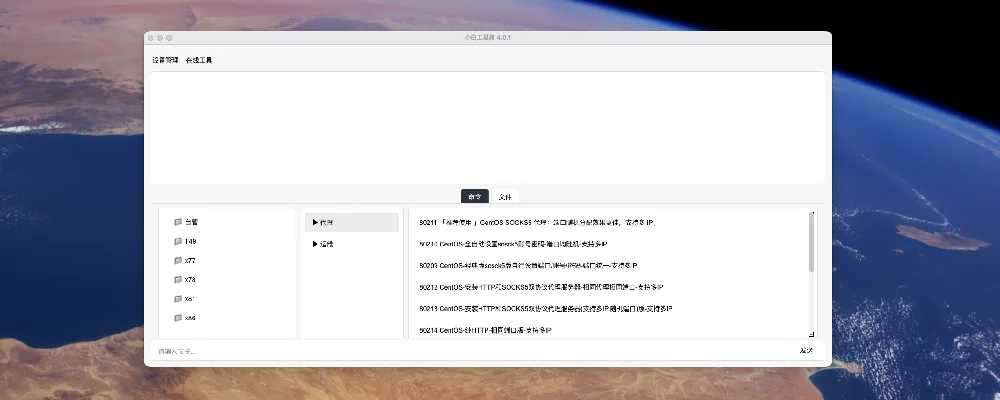Expand the 运维 category triangle
Screen dimensions: 1000x400
coord(315,244)
